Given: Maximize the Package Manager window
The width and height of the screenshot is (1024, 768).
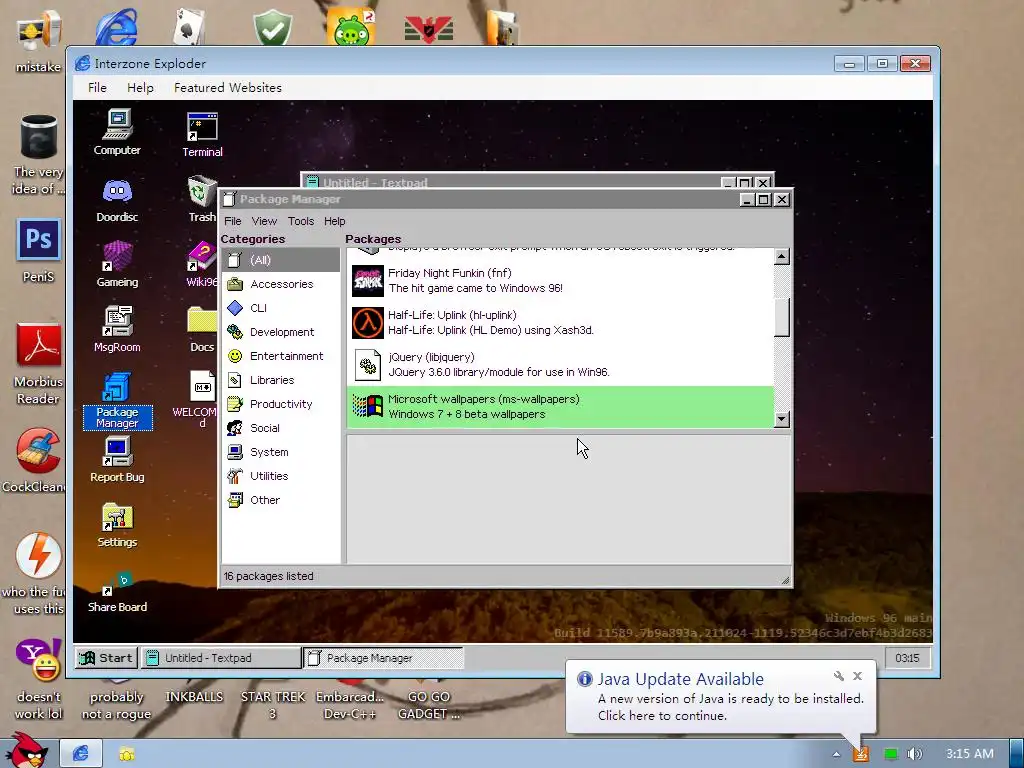Looking at the screenshot, I should tap(763, 199).
